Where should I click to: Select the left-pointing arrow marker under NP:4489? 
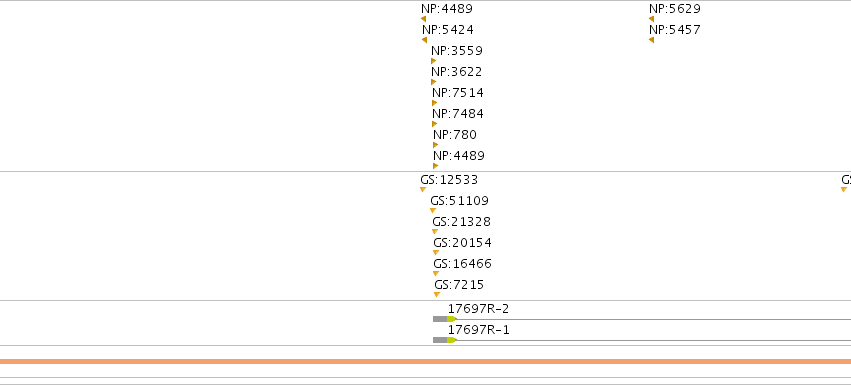pyautogui.click(x=423, y=19)
